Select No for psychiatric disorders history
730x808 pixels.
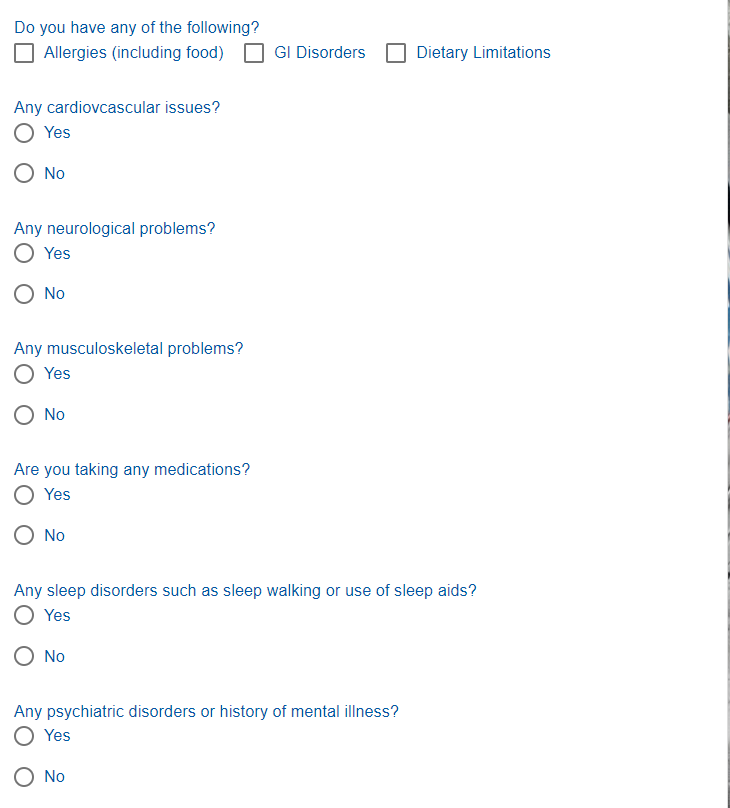click(24, 777)
